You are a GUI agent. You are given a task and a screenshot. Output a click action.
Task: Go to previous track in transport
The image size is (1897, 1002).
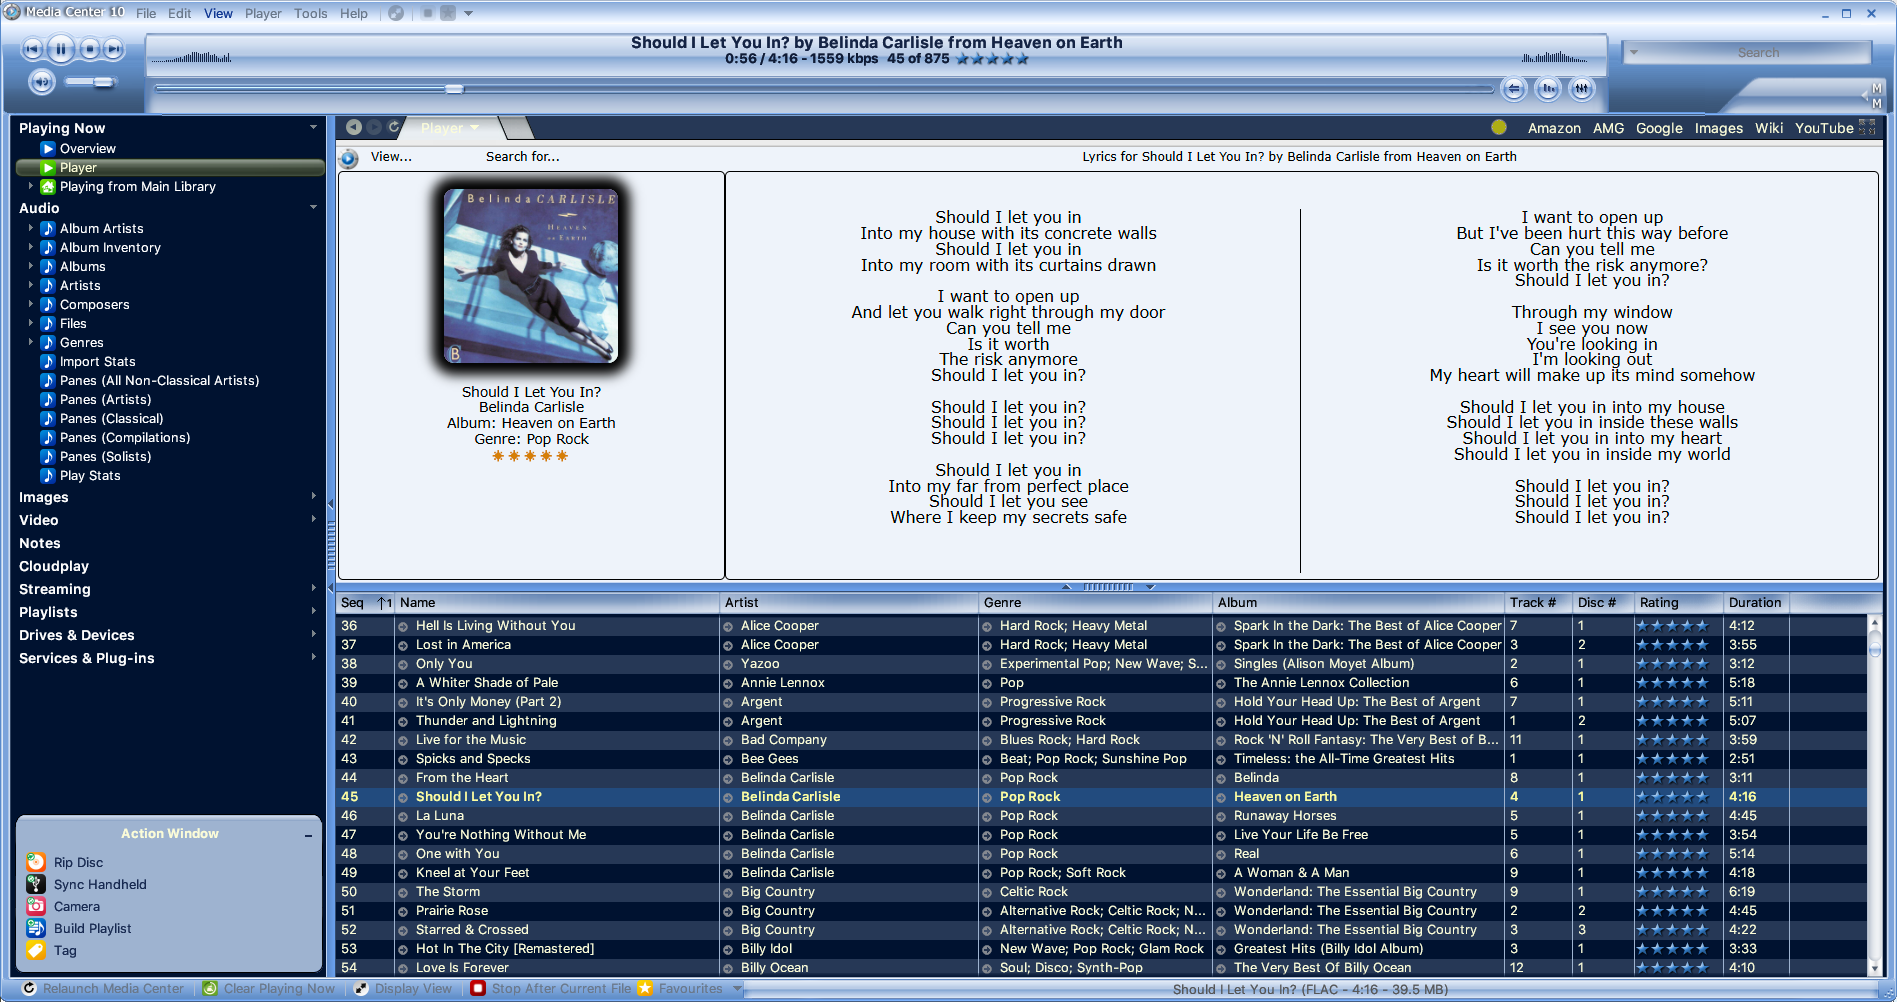click(x=33, y=49)
